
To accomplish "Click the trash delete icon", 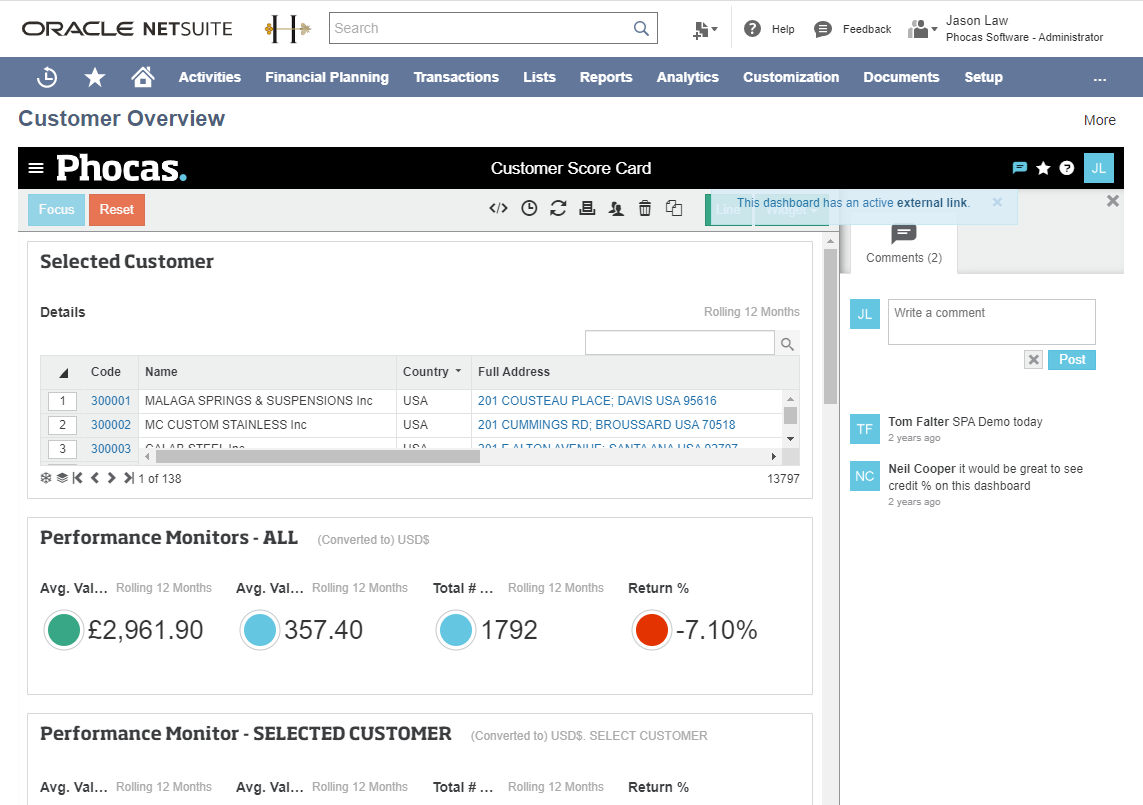I will point(645,209).
